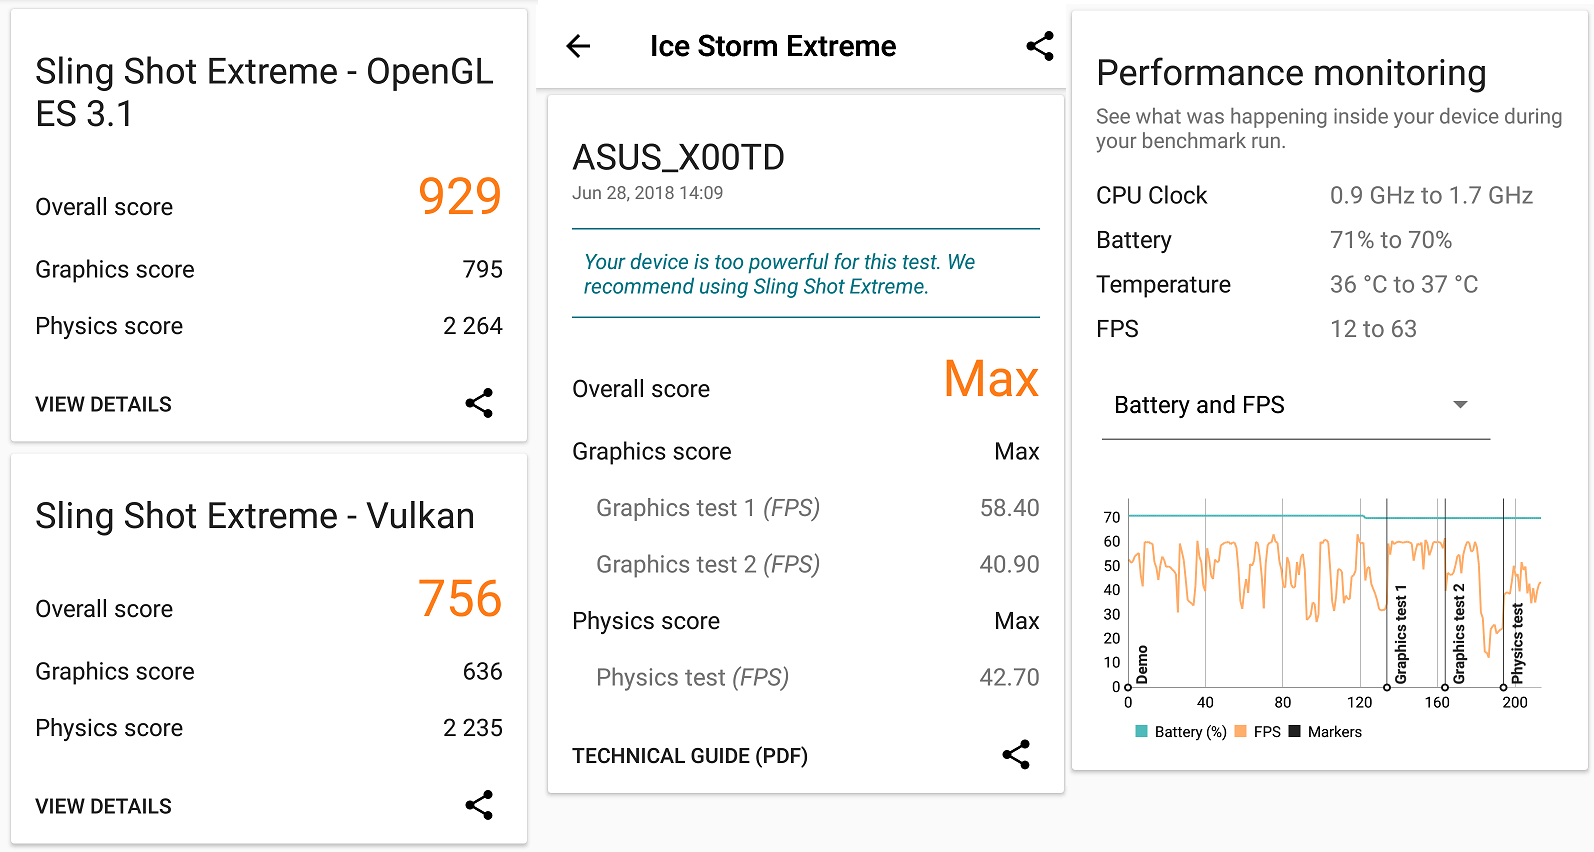The image size is (1594, 852).
Task: View details for the OpenGL ES 3.1 test
Action: [104, 404]
